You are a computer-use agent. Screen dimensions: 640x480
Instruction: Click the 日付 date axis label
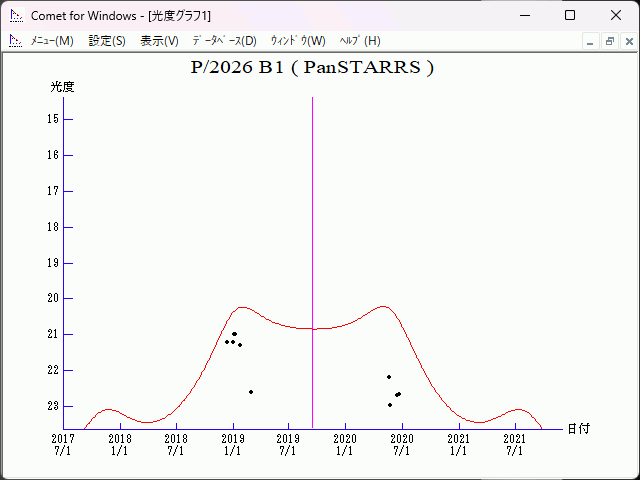[x=578, y=428]
